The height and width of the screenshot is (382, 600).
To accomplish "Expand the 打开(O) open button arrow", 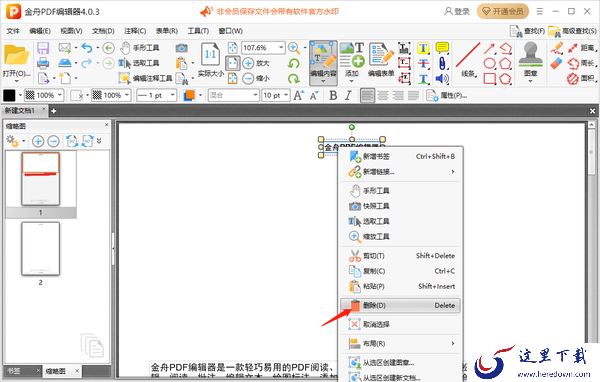I will tap(17, 81).
